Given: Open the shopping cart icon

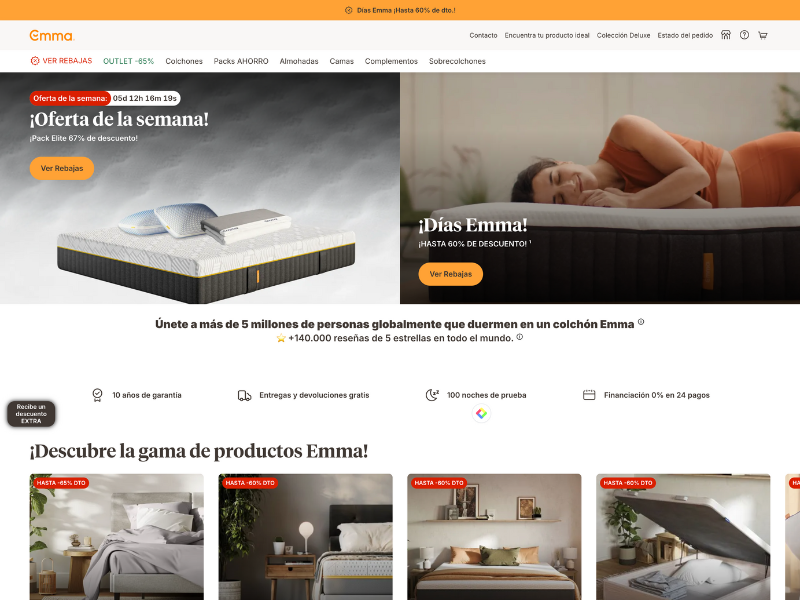Looking at the screenshot, I should tap(763, 35).
